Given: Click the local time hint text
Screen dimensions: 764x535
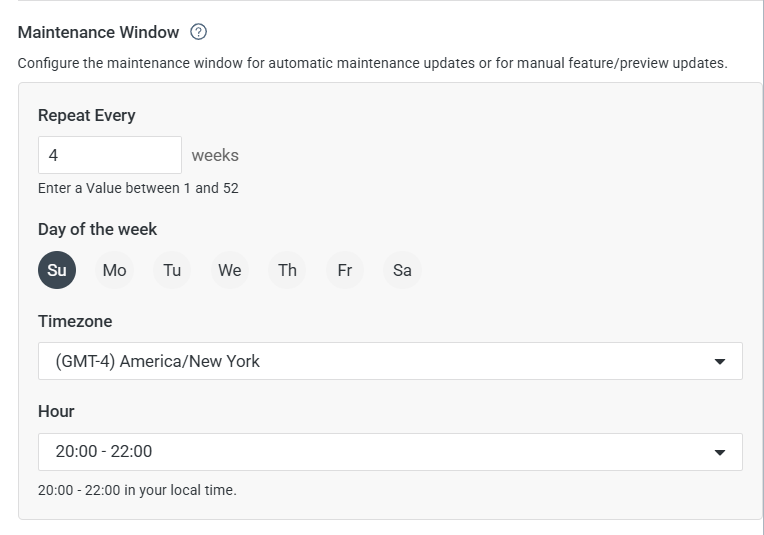Looking at the screenshot, I should pos(137,490).
